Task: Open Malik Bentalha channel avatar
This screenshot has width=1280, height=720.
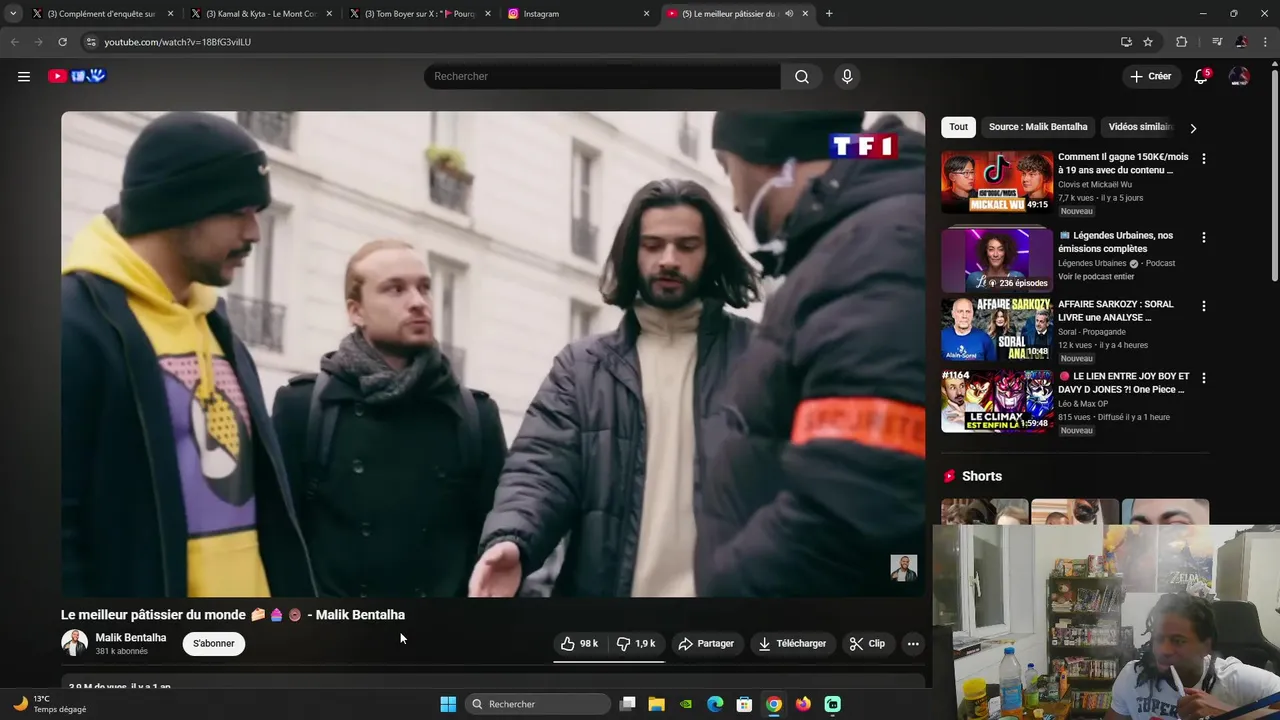Action: tap(74, 643)
